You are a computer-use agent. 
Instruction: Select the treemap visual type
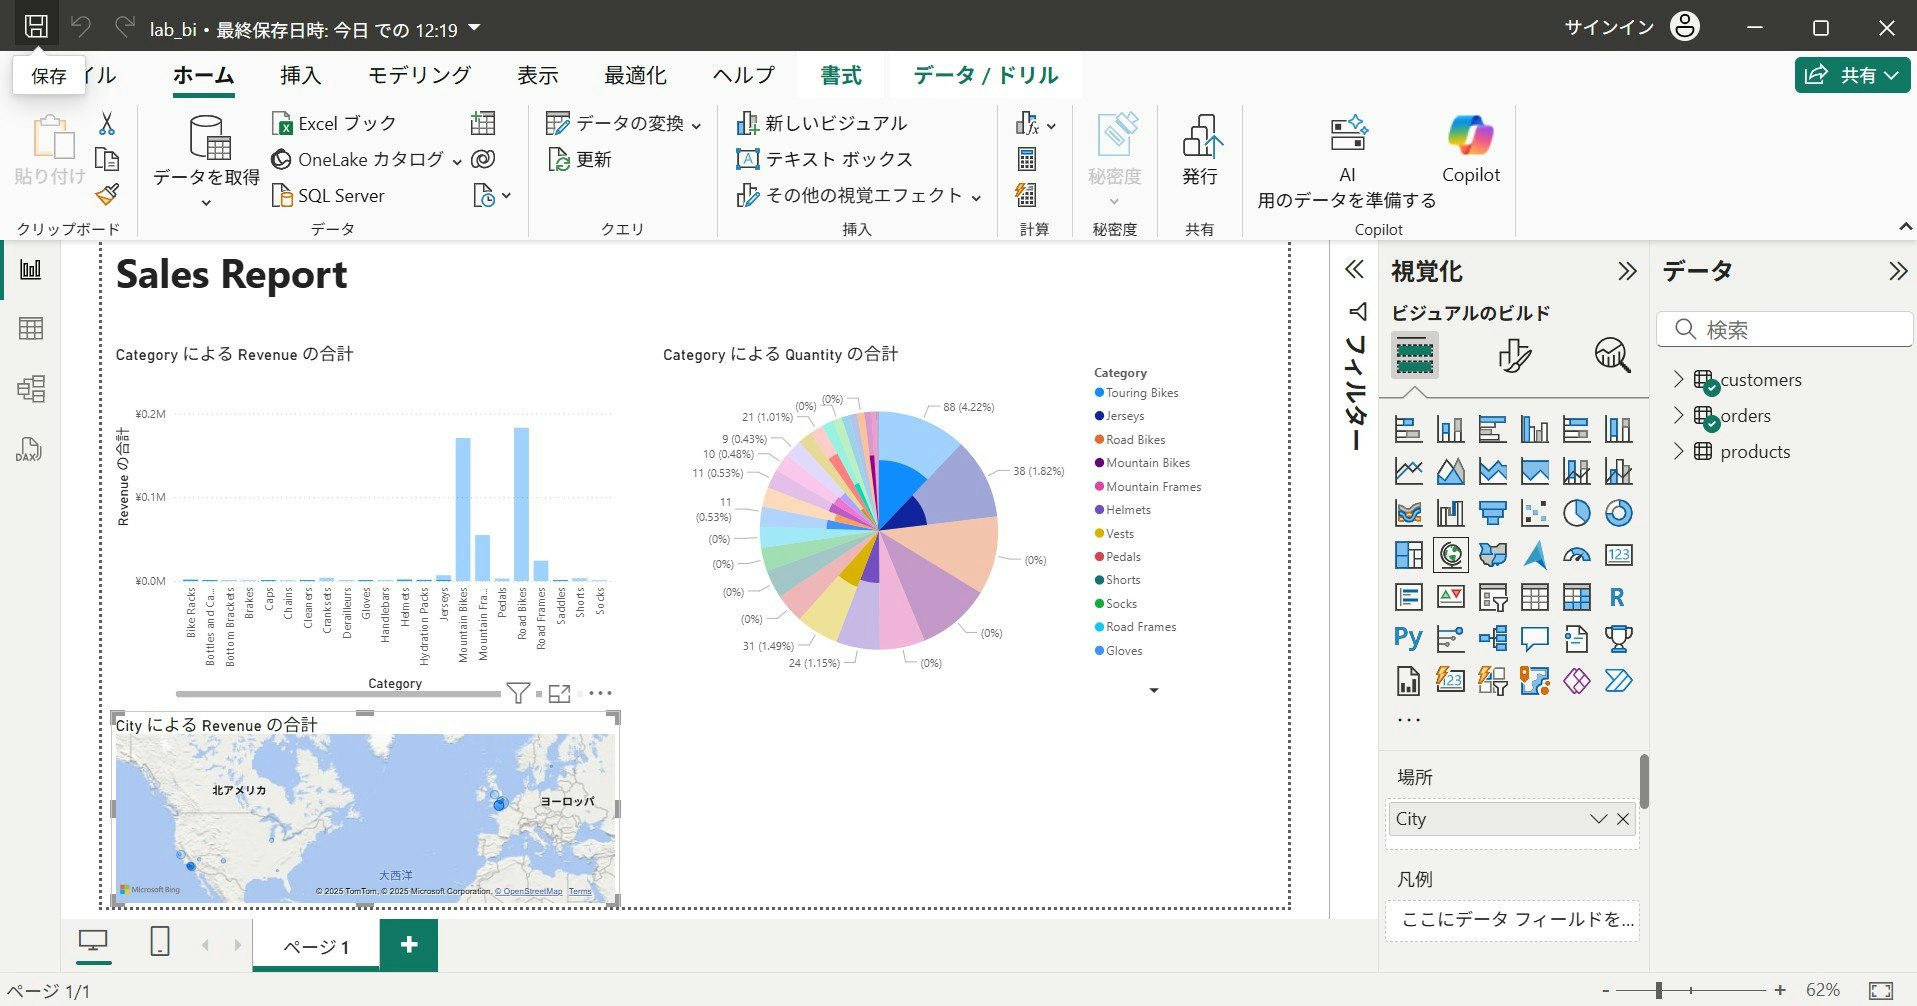click(x=1409, y=555)
